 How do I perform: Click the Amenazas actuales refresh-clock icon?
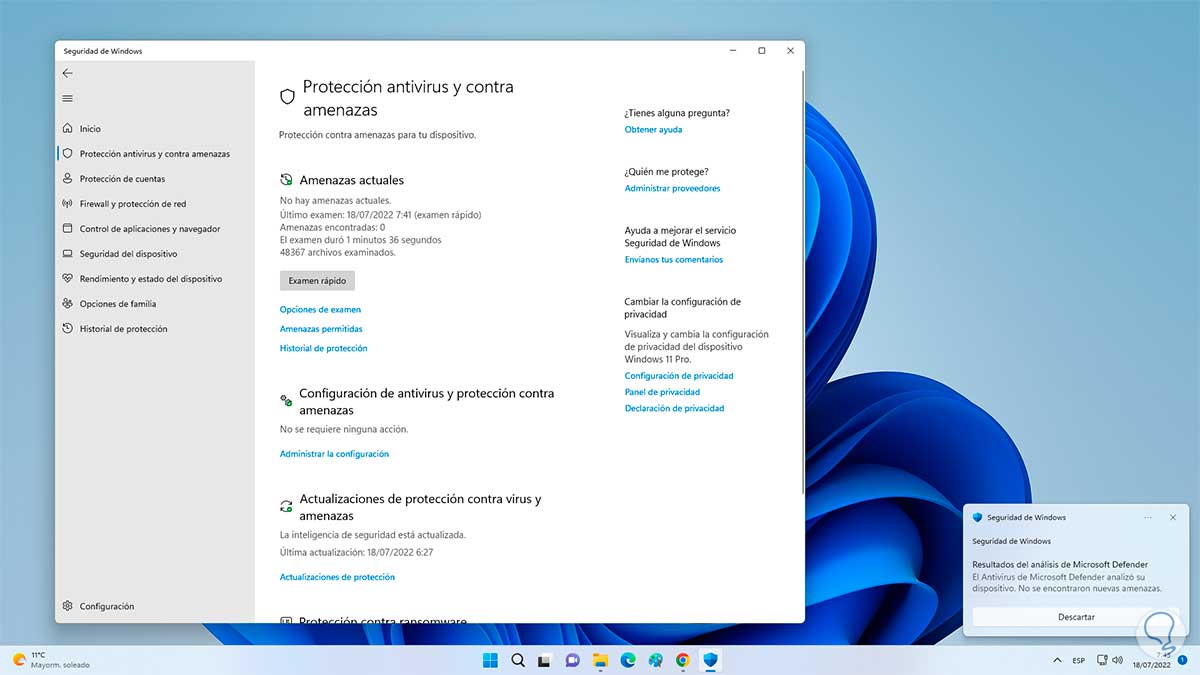coord(286,180)
